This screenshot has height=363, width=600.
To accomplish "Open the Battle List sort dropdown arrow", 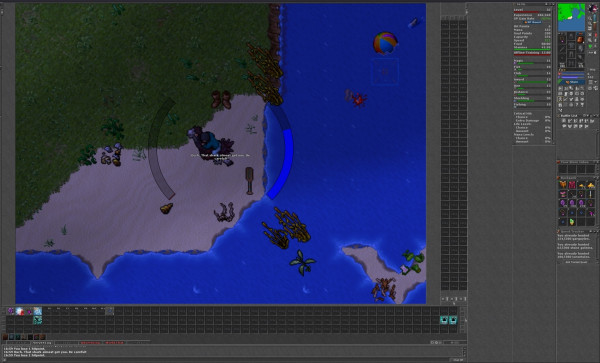I will tap(588, 116).
